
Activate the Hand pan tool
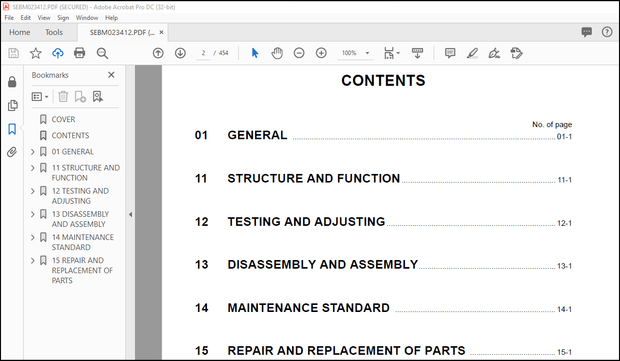pyautogui.click(x=277, y=53)
